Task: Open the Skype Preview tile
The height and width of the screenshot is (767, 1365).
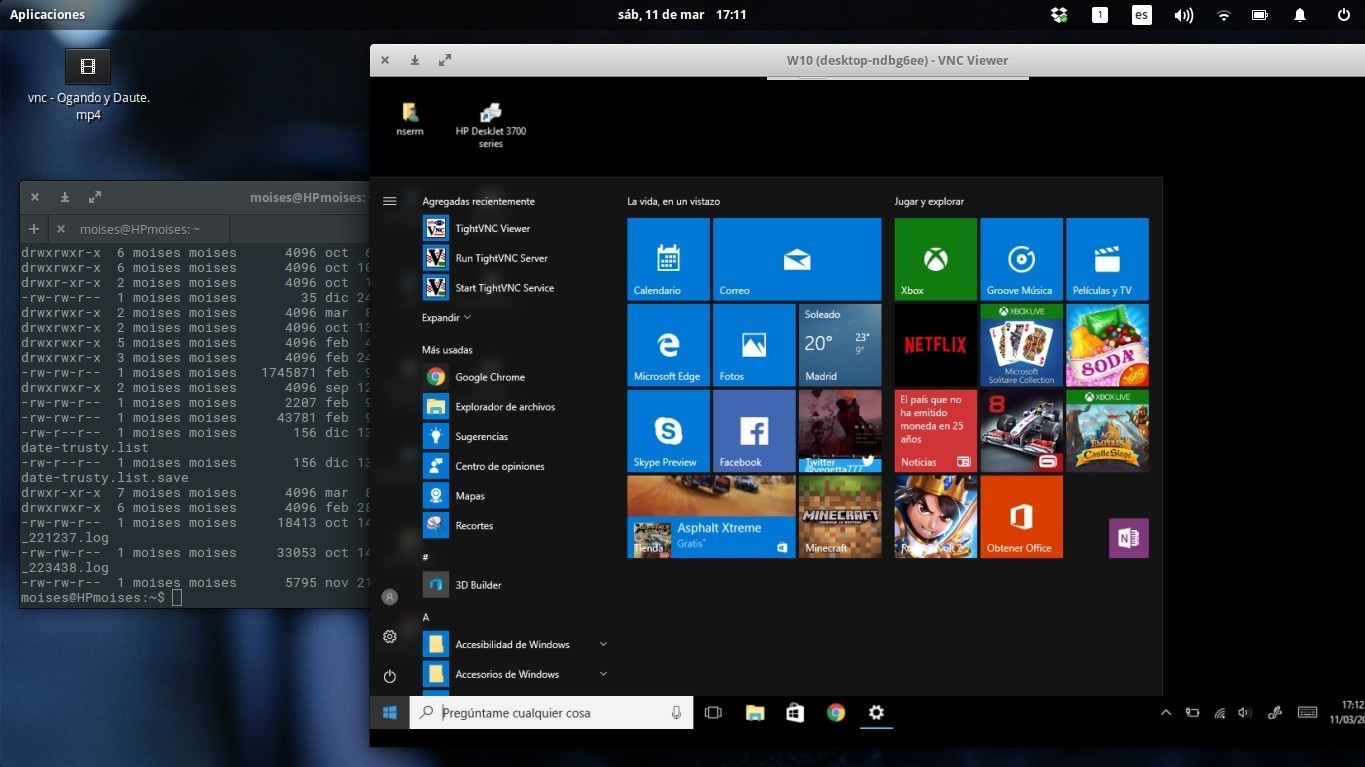Action: [668, 431]
